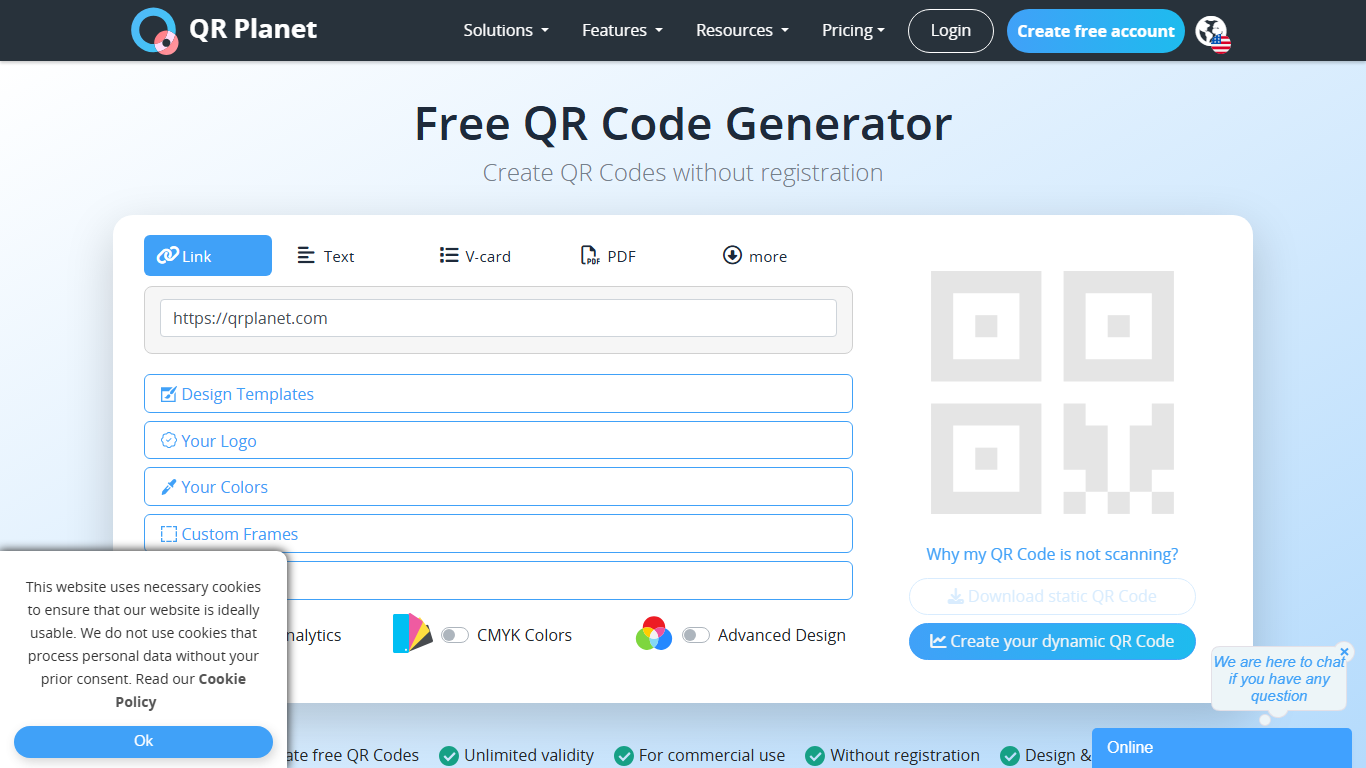Open the Pricing dropdown menu
Screen dimensions: 1366x768
[x=853, y=30]
